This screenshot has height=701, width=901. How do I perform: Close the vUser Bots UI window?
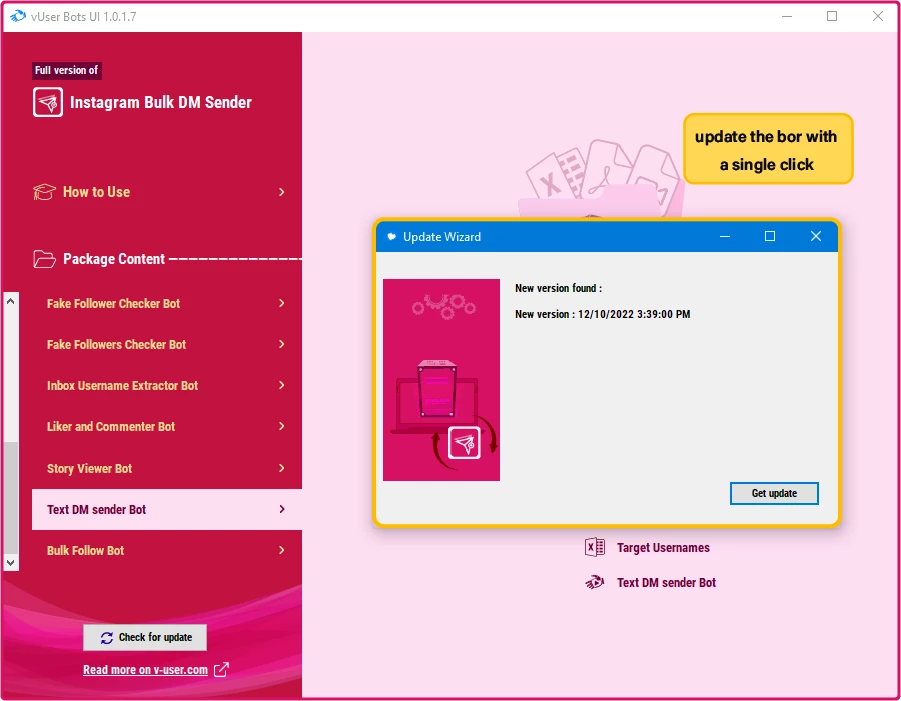[877, 16]
